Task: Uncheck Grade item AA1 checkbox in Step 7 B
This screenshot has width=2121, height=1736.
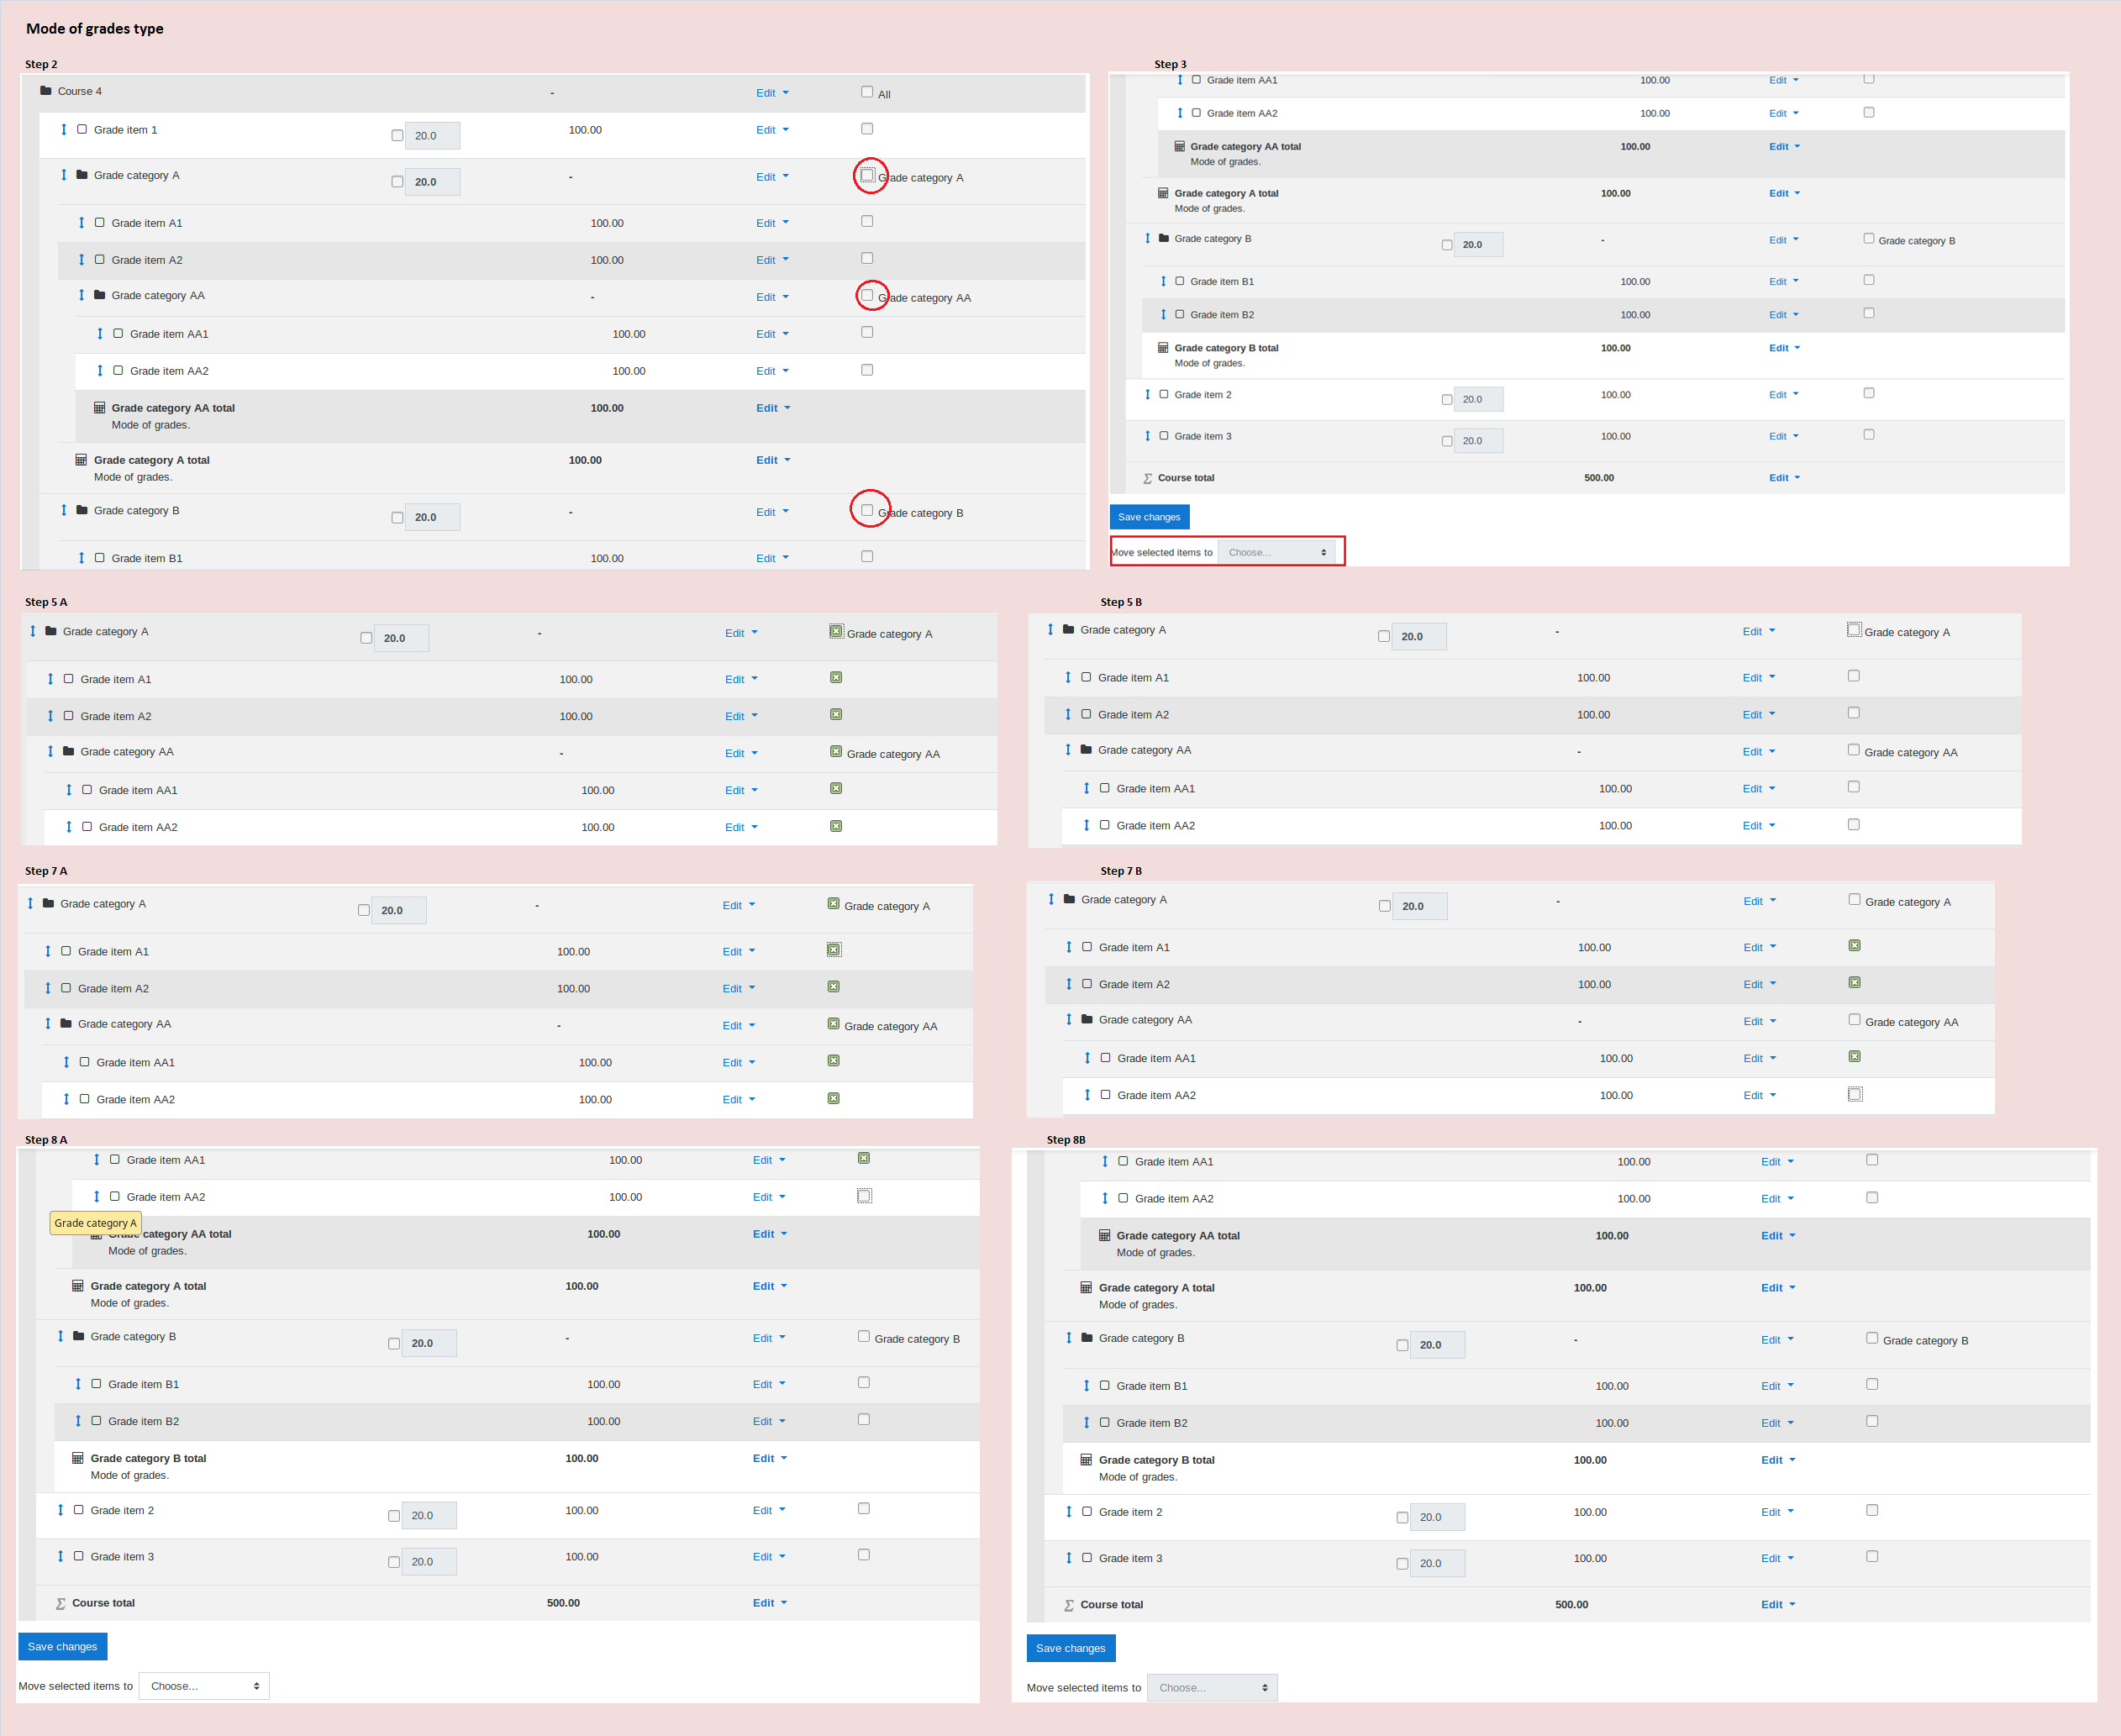Action: [1855, 1056]
